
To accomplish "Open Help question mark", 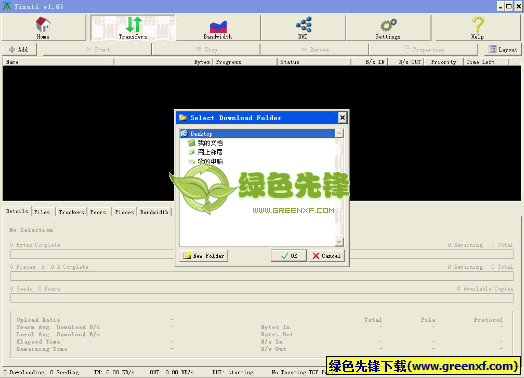I will [x=477, y=28].
